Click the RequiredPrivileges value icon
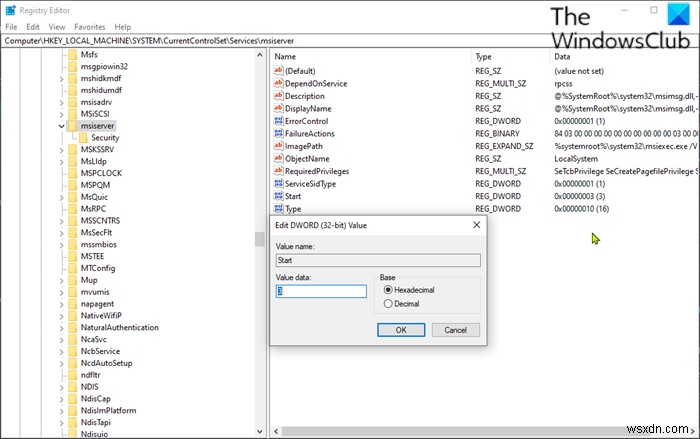 [x=279, y=171]
